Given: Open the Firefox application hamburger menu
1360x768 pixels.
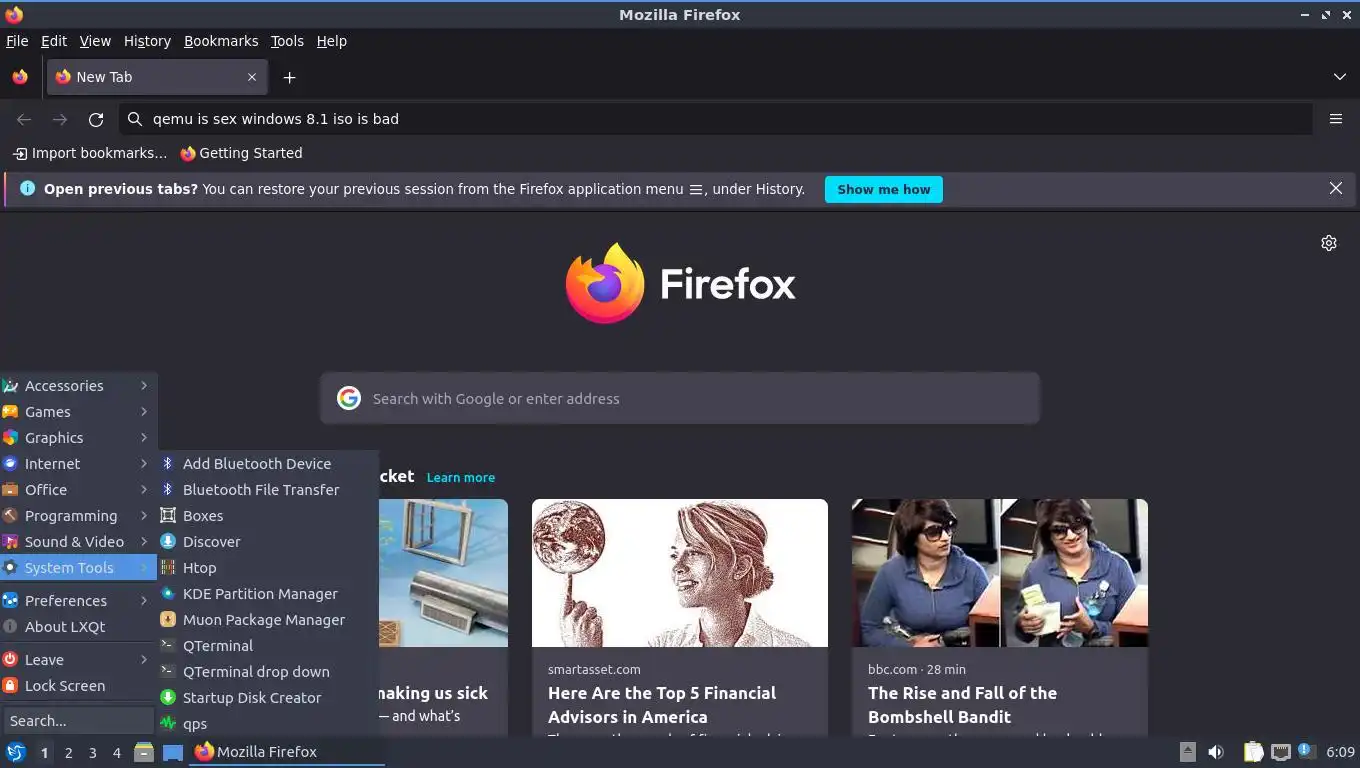Looking at the screenshot, I should point(1336,119).
